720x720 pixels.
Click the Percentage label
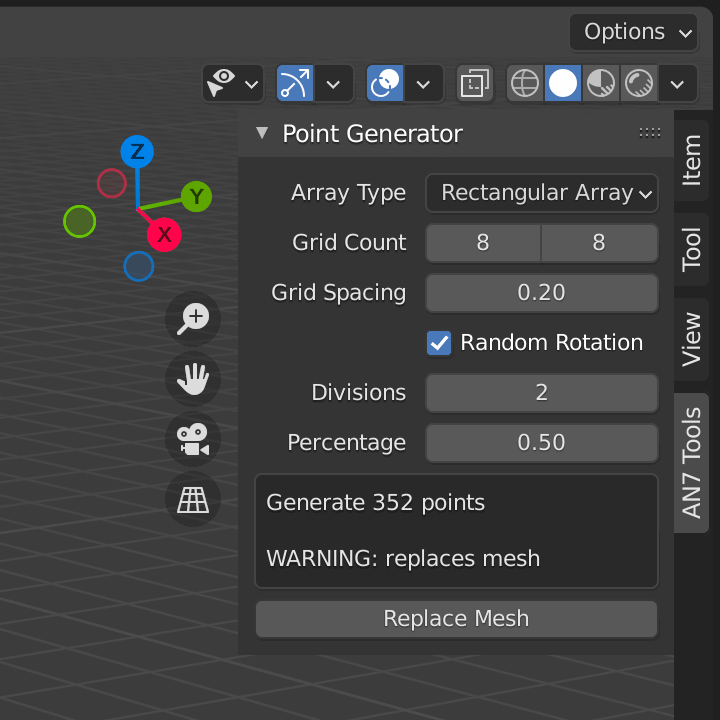[x=347, y=443]
